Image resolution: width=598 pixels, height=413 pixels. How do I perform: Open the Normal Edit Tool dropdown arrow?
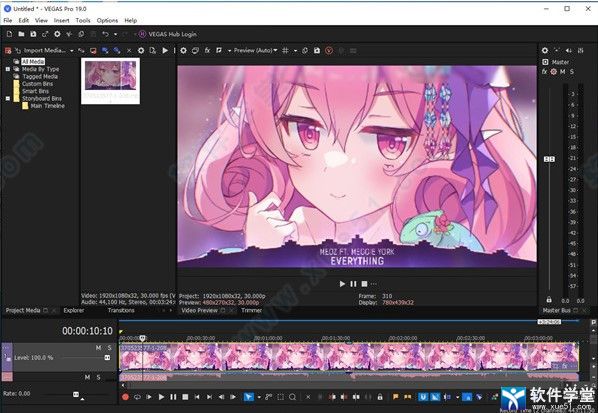click(x=259, y=397)
